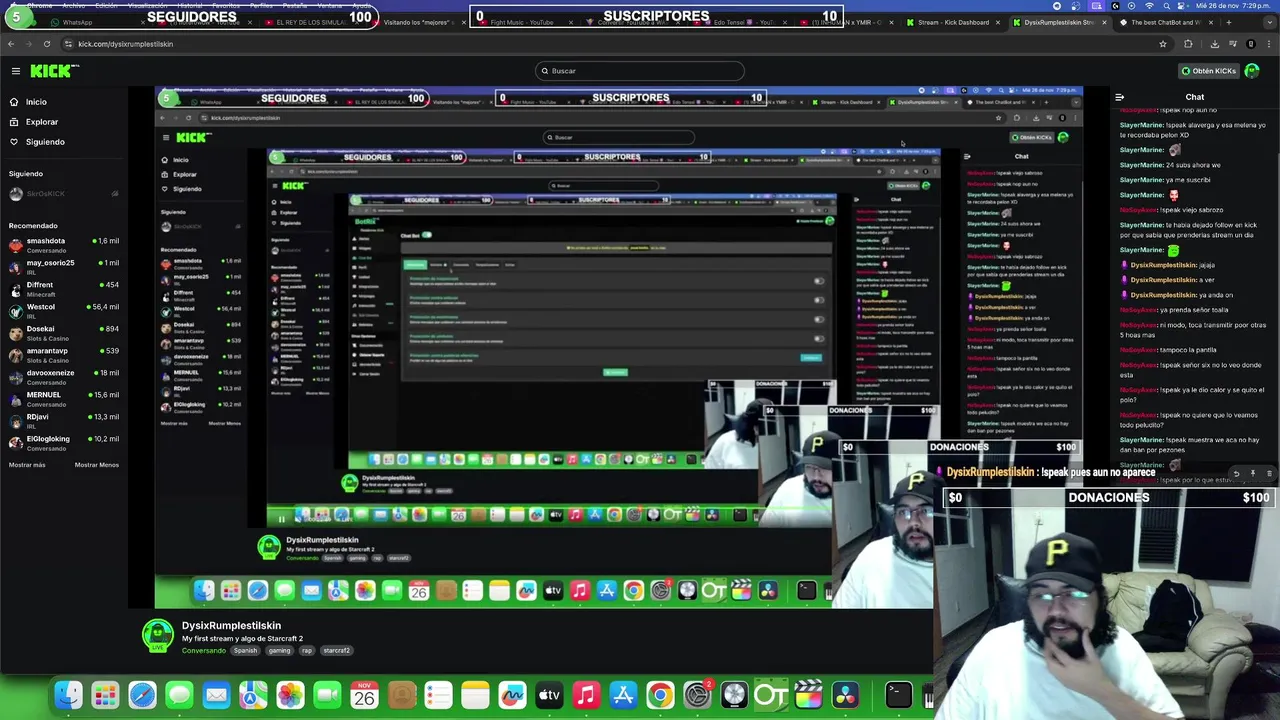
Task: Open Messages from the Dock
Action: [x=179, y=695]
